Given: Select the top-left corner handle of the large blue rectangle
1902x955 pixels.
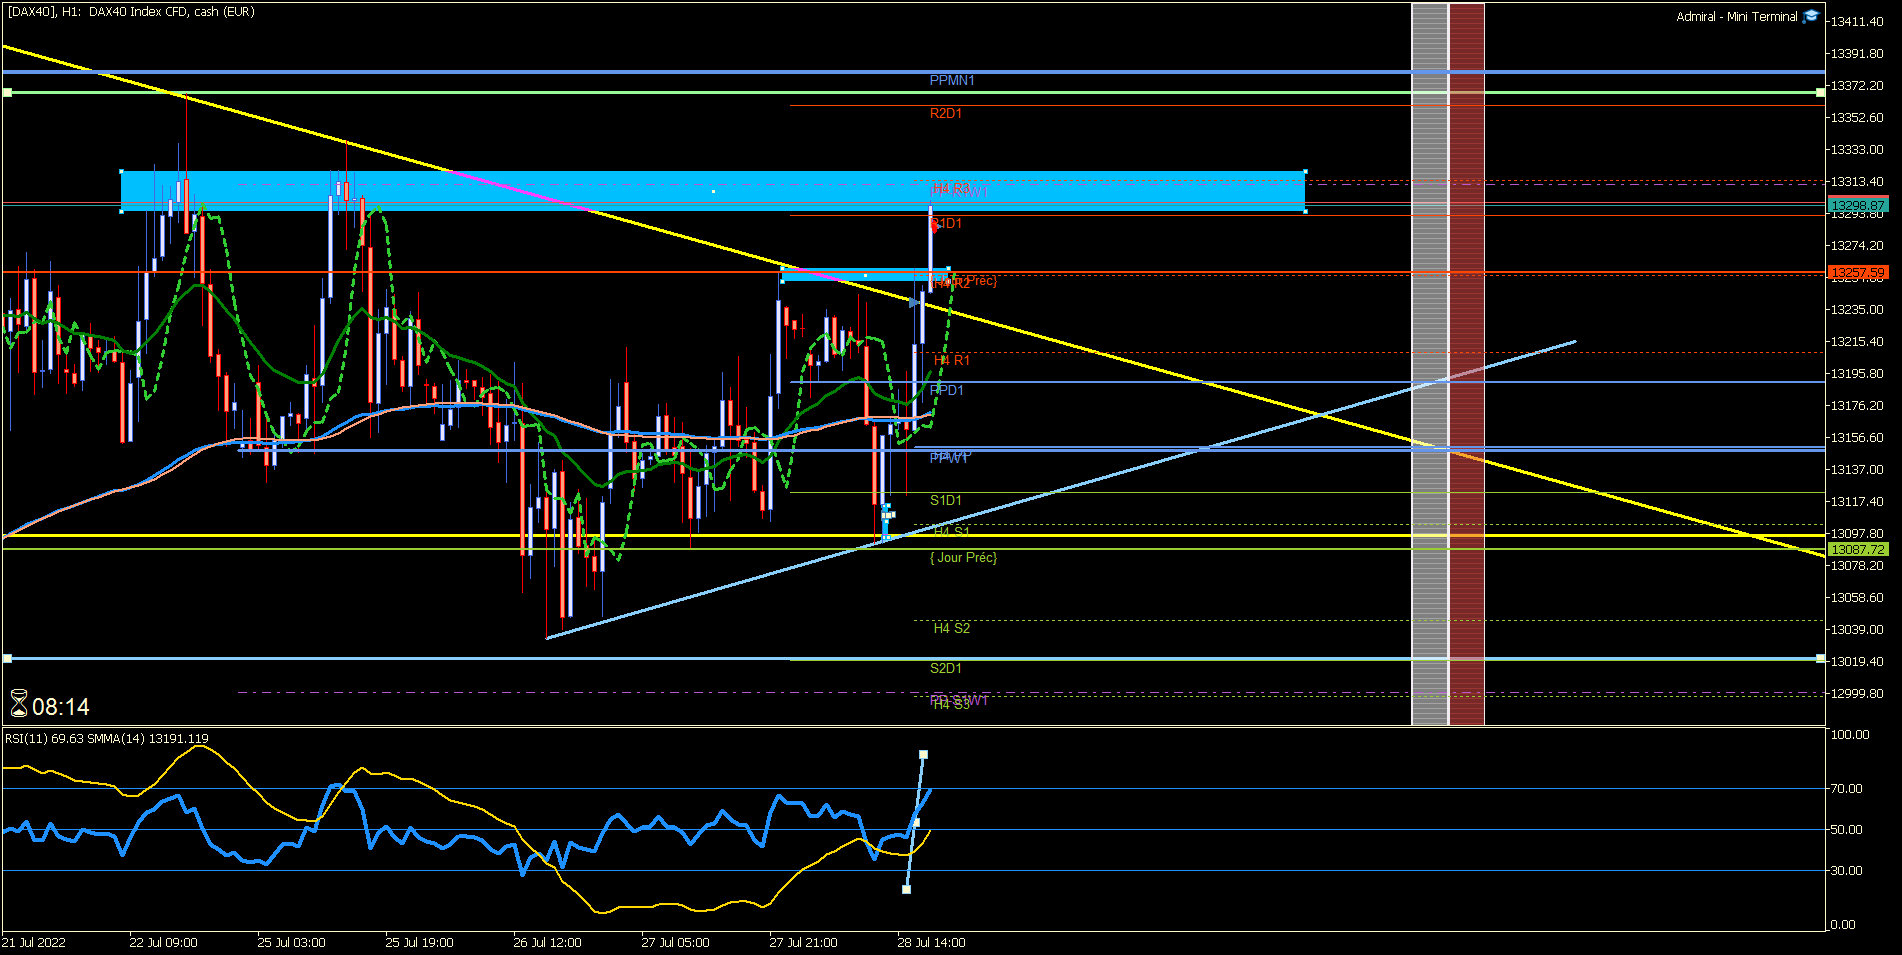Looking at the screenshot, I should pyautogui.click(x=121, y=171).
